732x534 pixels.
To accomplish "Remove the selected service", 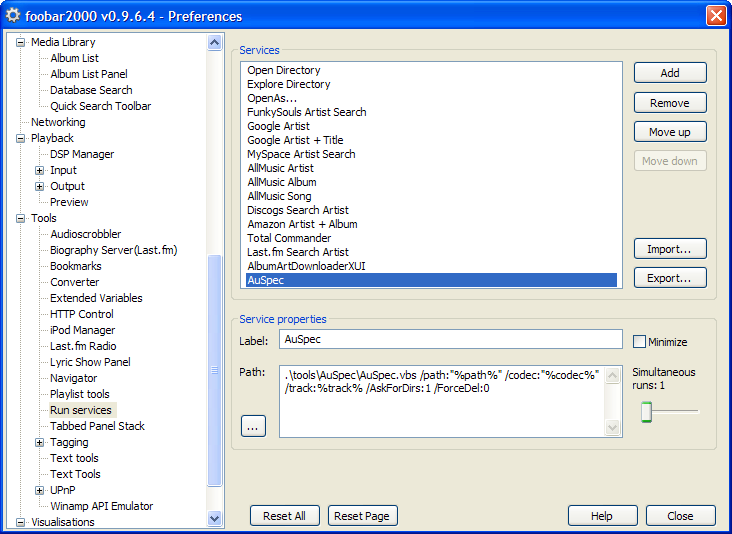I will coord(670,102).
